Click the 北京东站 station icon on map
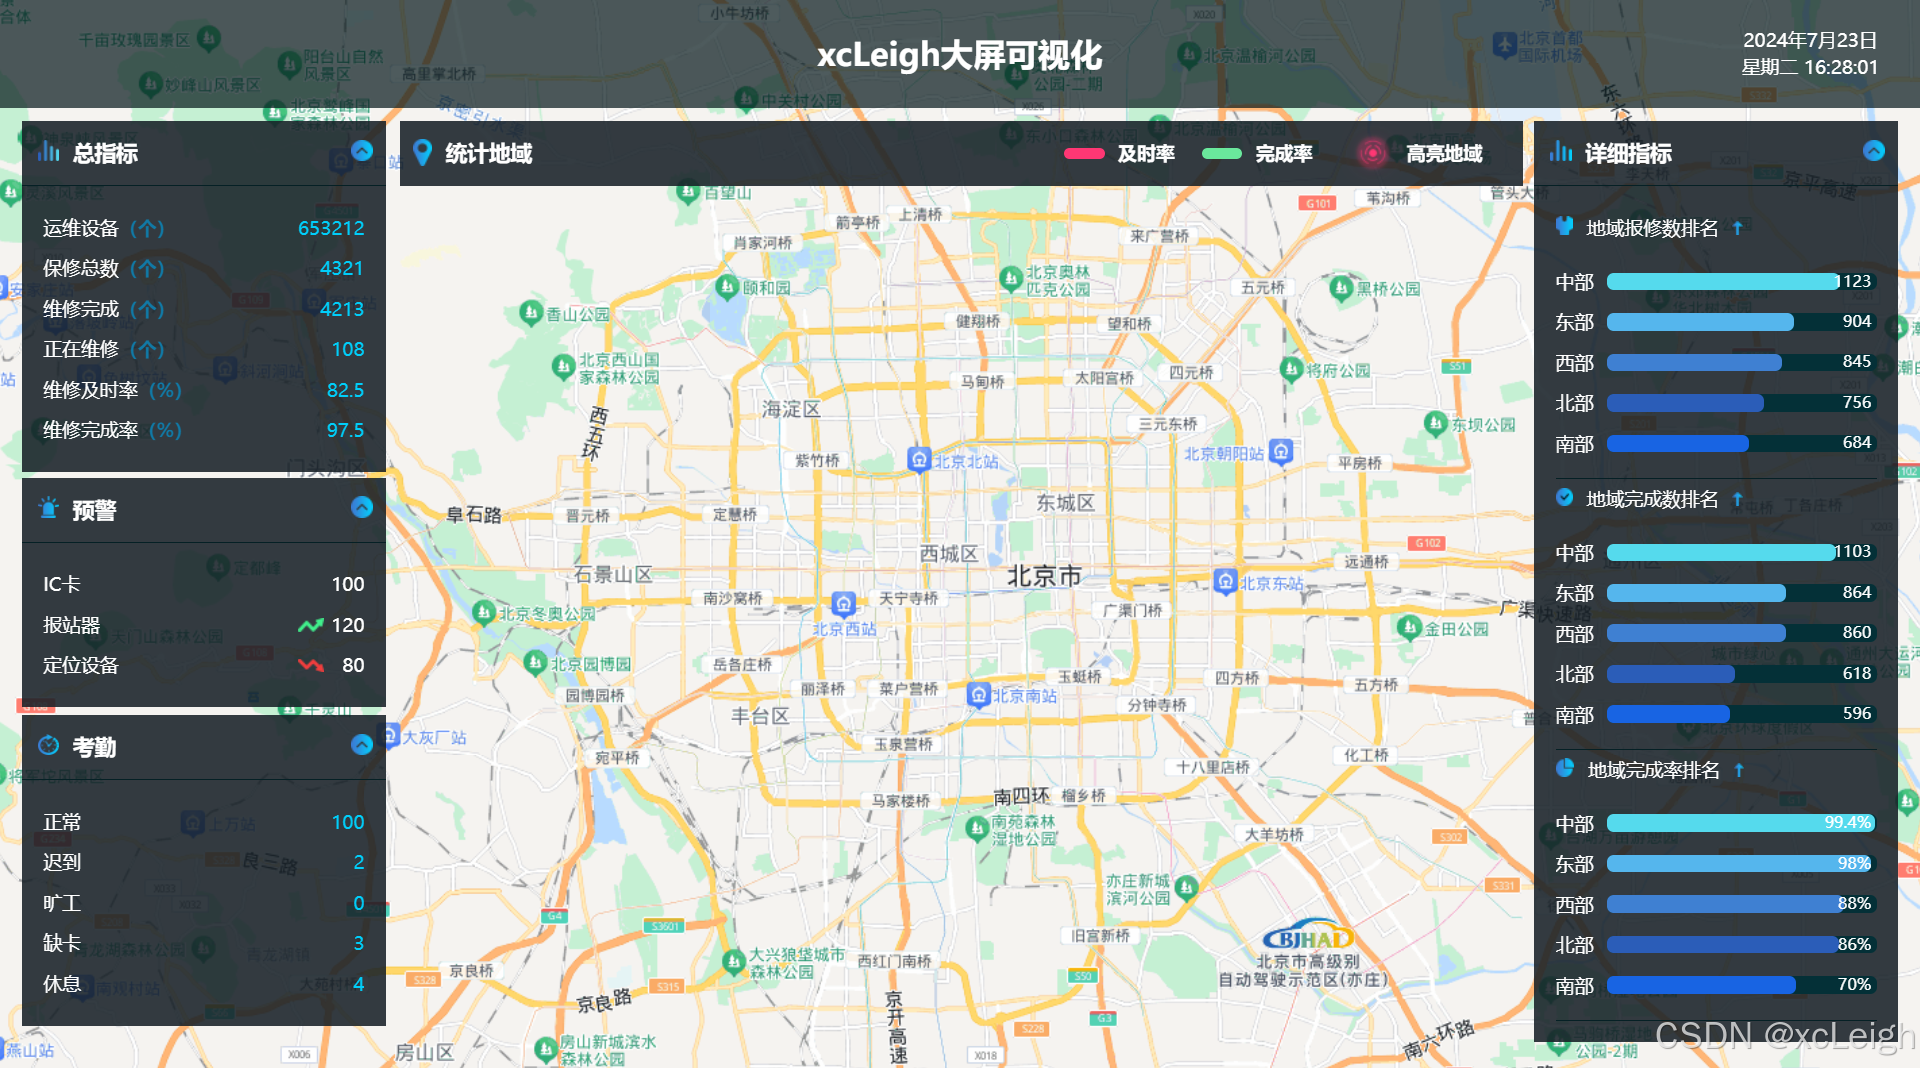Screen dimensions: 1920x1068 click(x=1225, y=582)
